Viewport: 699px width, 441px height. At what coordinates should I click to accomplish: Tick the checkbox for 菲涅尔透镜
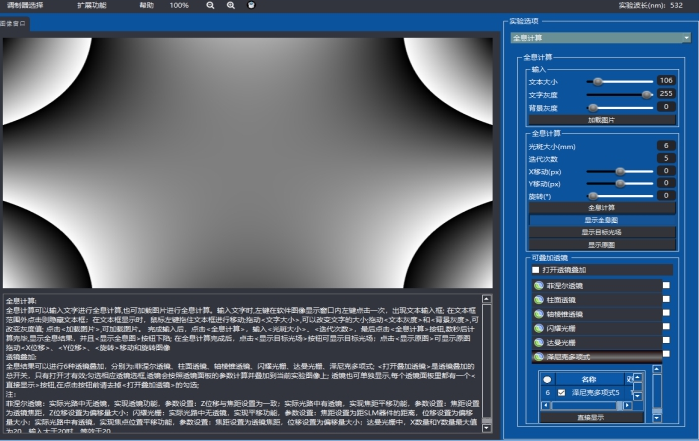(x=666, y=286)
